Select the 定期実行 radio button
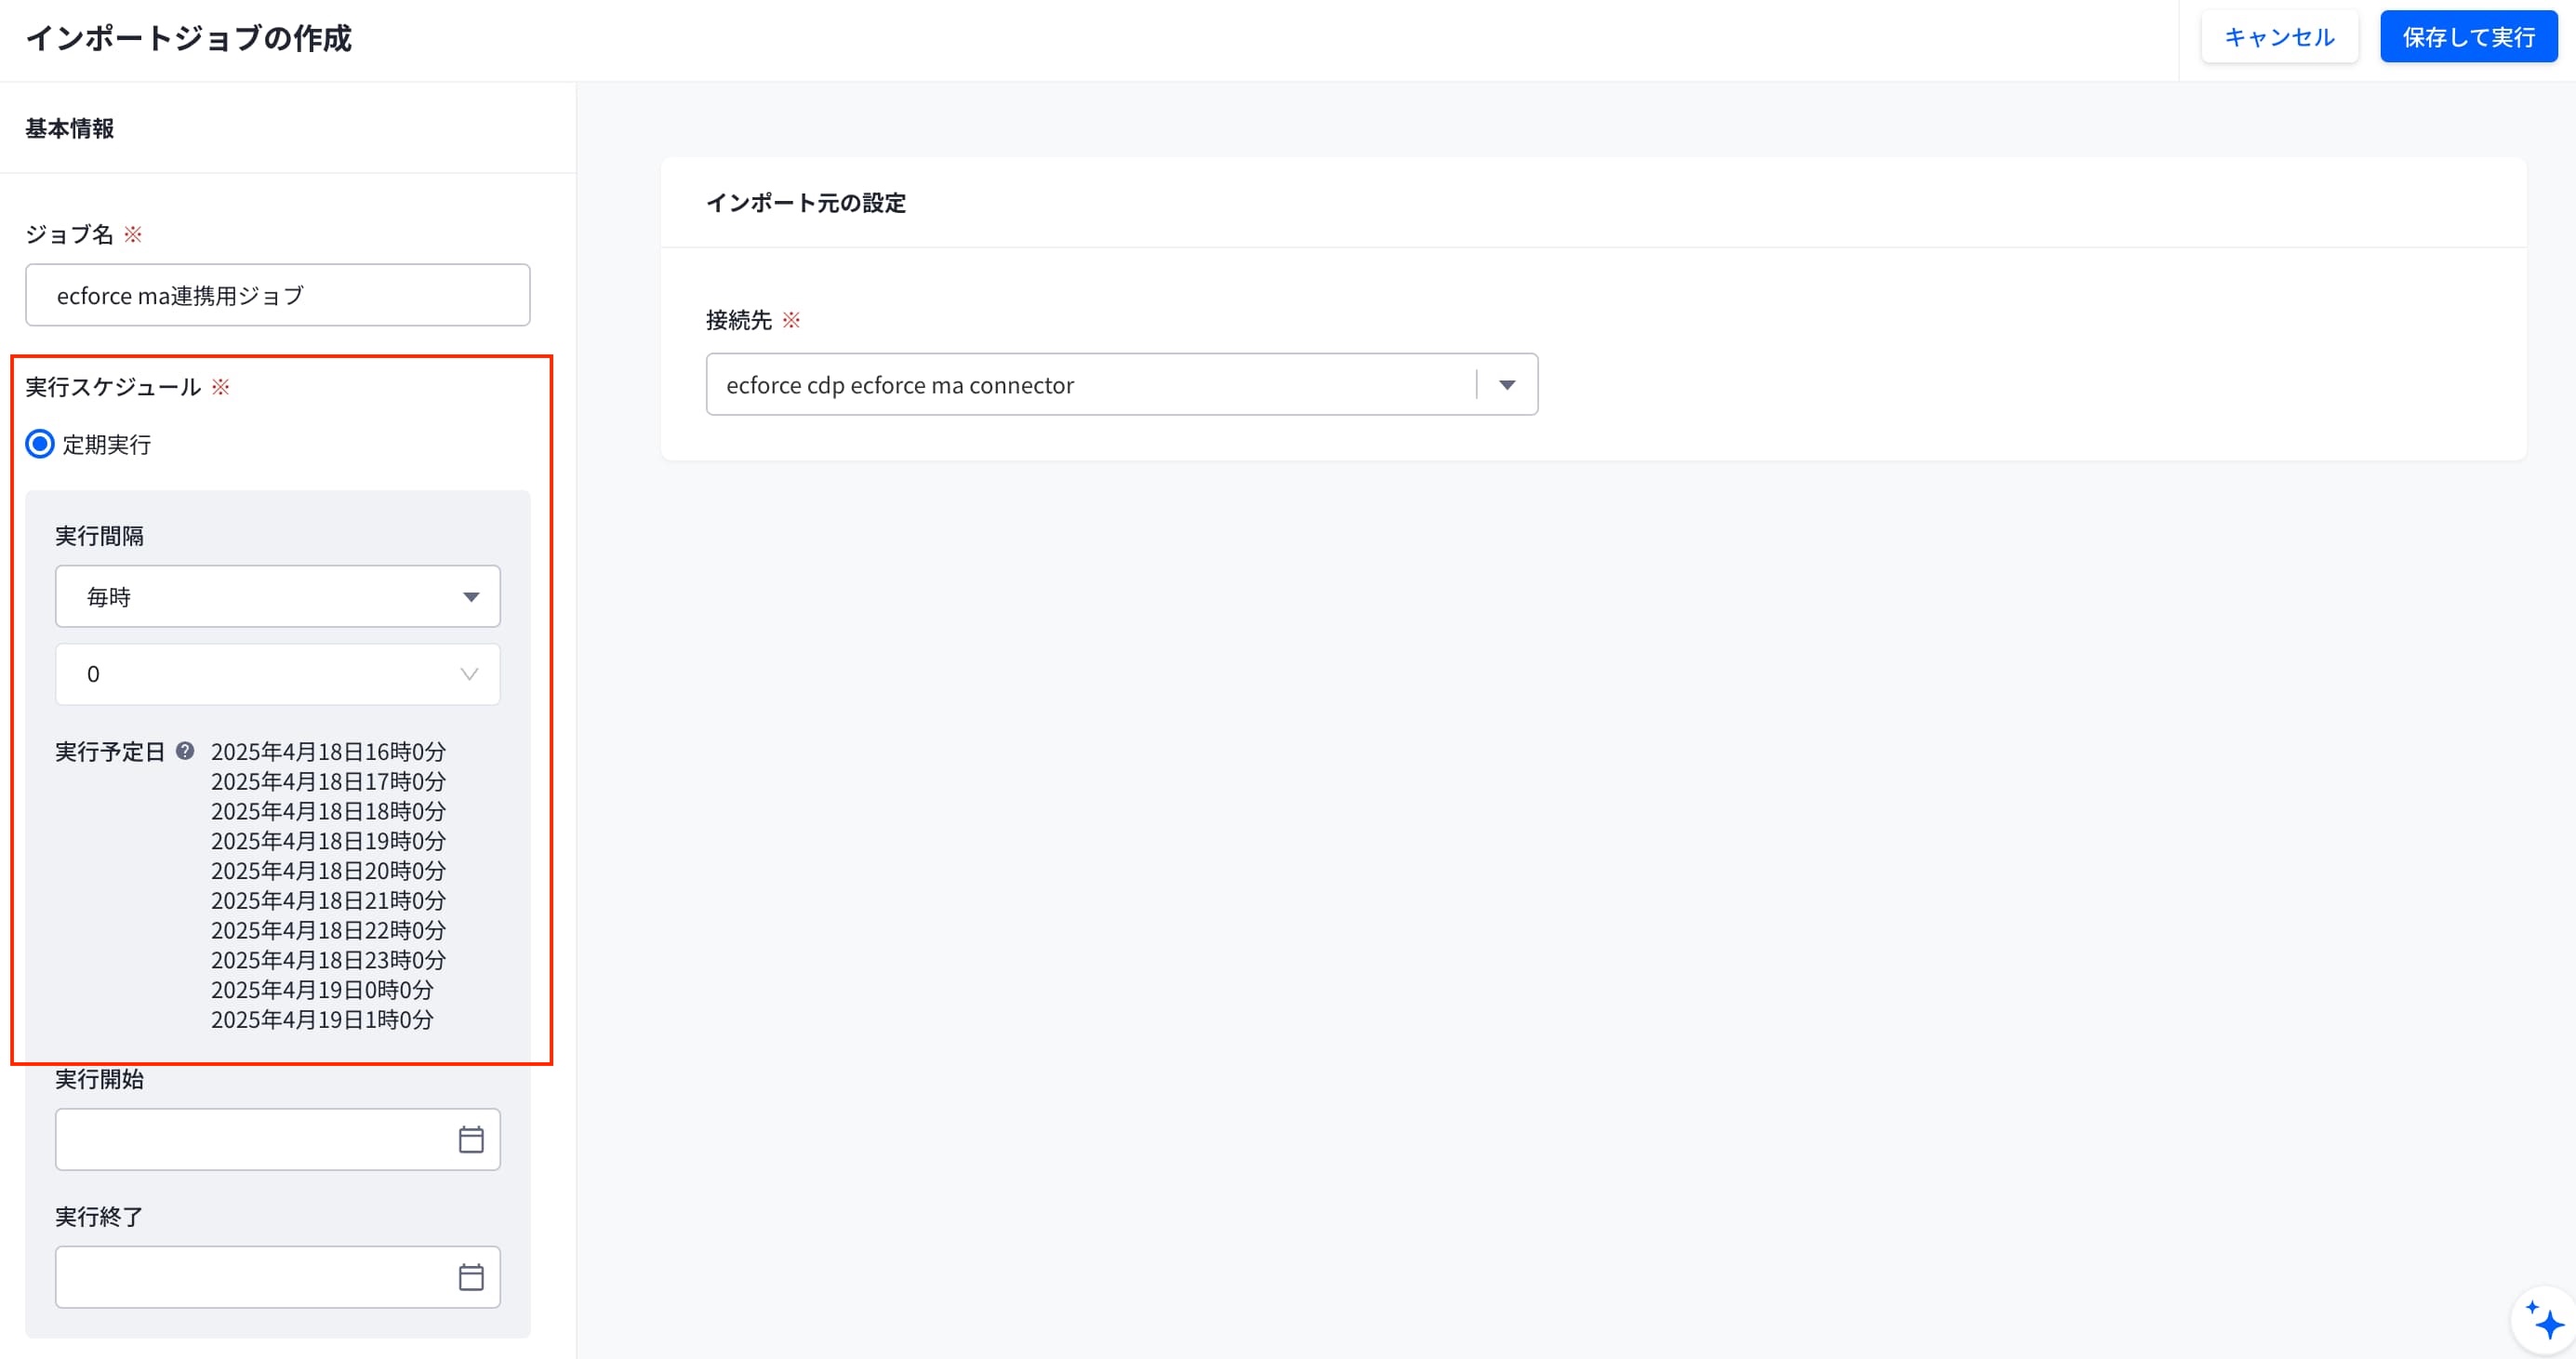The height and width of the screenshot is (1359, 2576). [x=40, y=444]
